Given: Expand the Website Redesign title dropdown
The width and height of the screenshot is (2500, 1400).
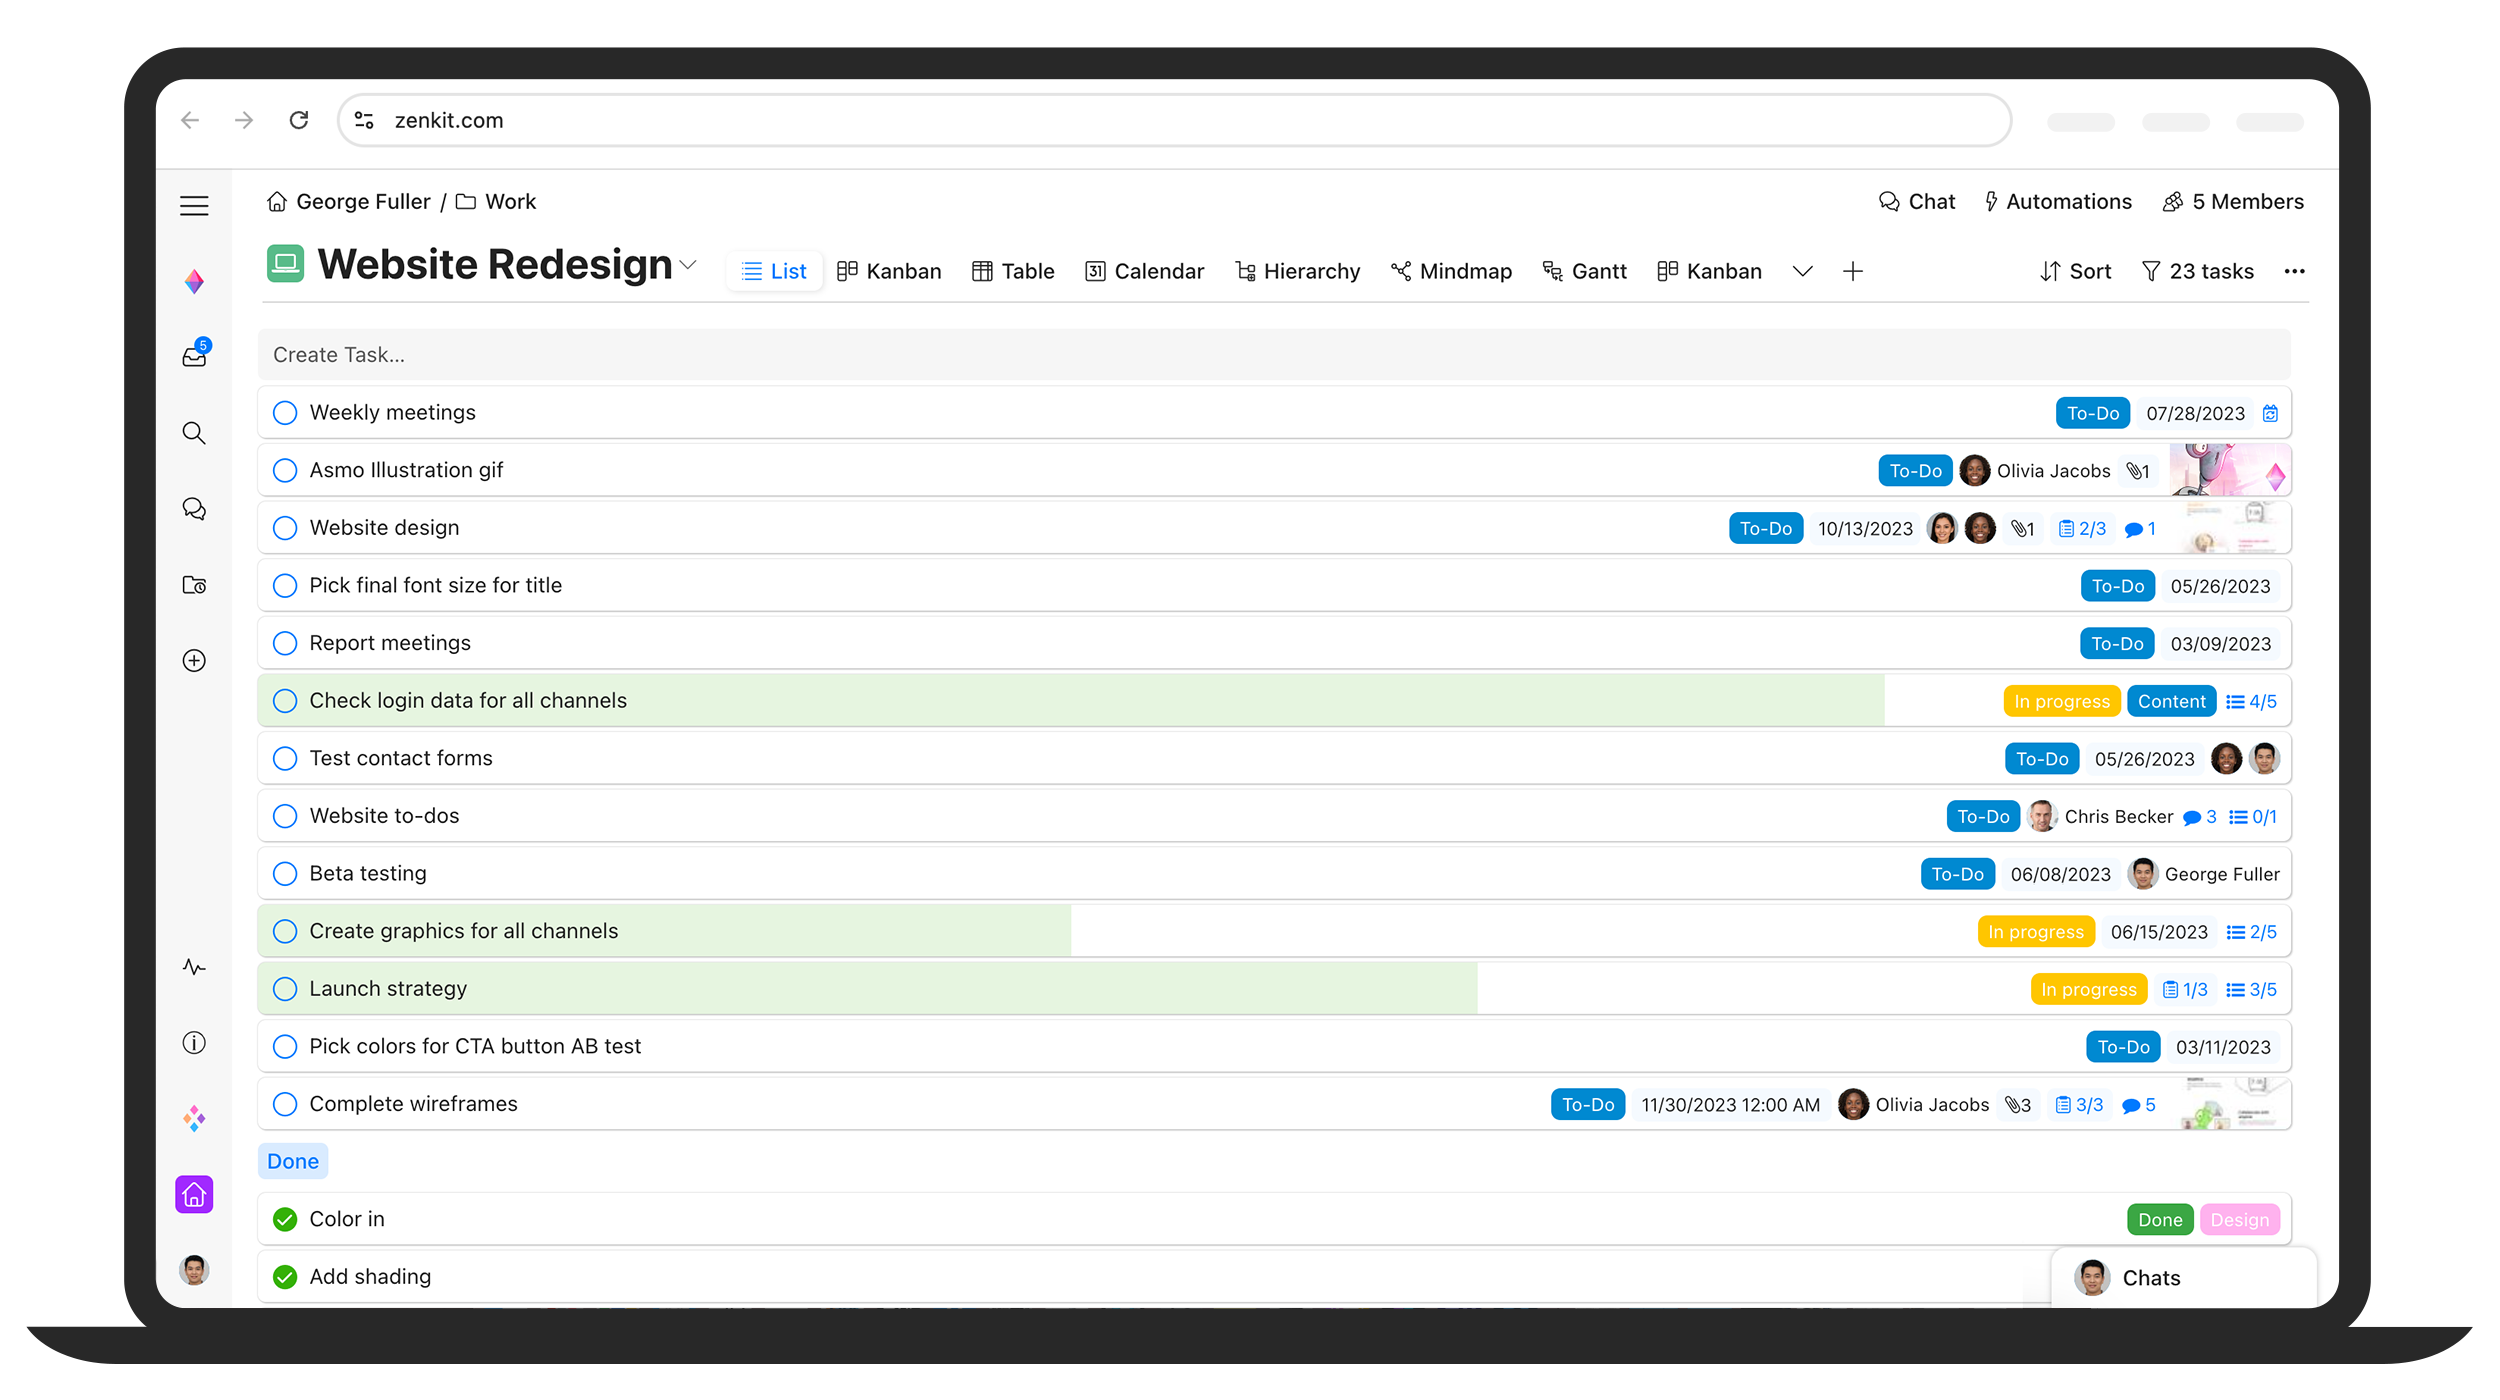Looking at the screenshot, I should pyautogui.click(x=688, y=265).
